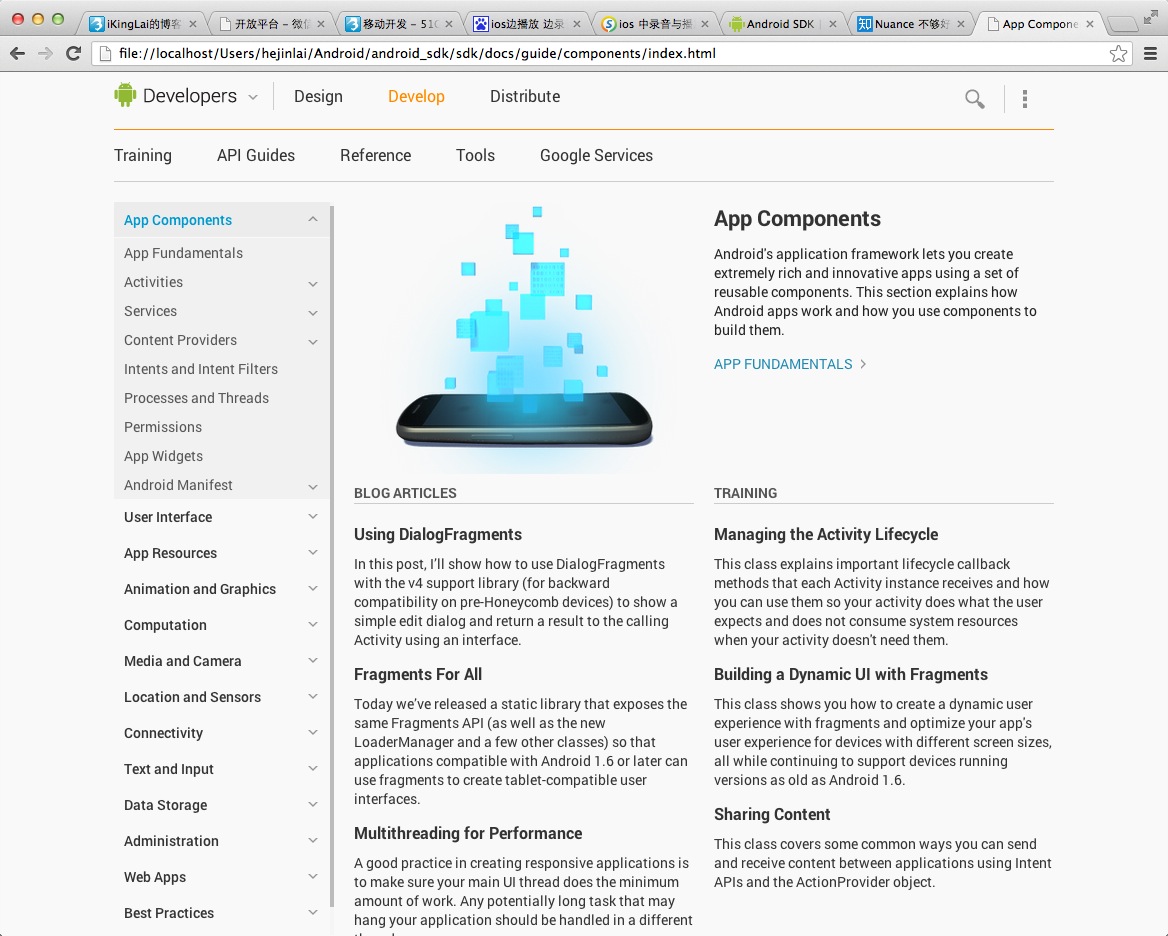This screenshot has width=1168, height=936.
Task: Close the iKingLai blog tab
Action: 193,24
